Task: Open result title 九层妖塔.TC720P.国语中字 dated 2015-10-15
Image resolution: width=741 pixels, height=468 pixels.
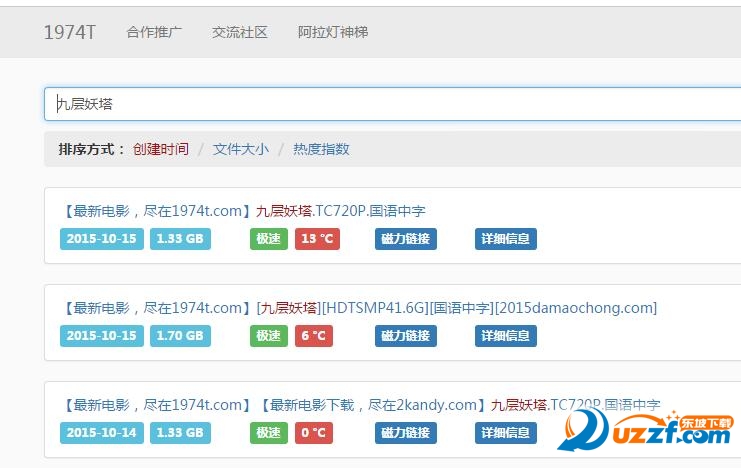Action: tap(244, 211)
